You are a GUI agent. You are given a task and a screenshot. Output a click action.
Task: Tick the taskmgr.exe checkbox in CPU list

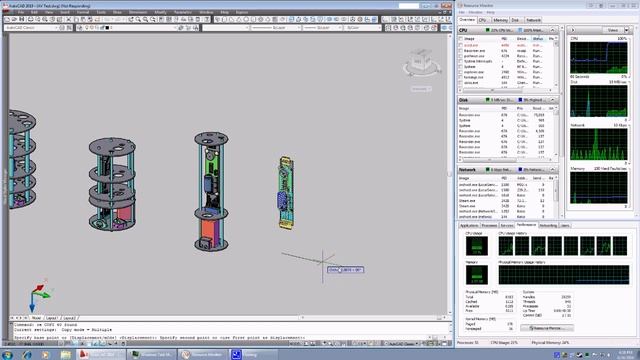pyautogui.click(x=461, y=77)
